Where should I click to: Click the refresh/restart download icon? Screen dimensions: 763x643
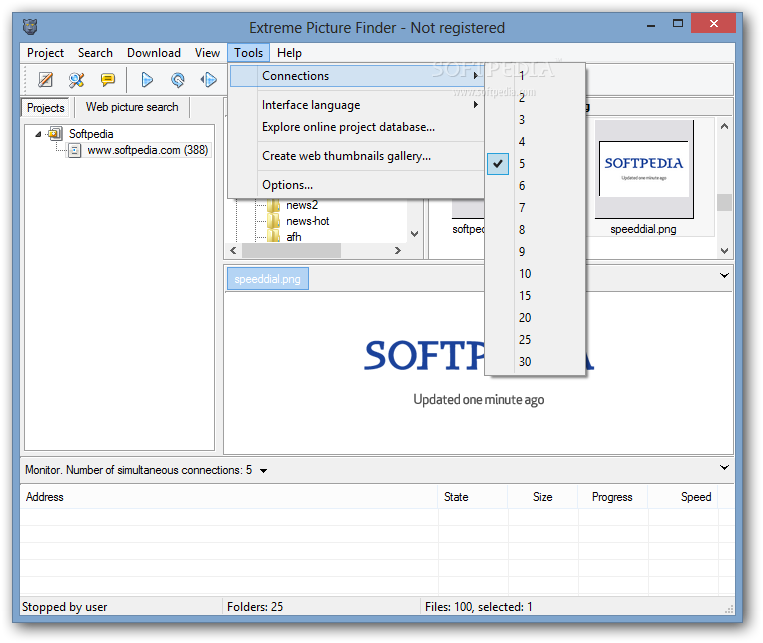point(178,79)
